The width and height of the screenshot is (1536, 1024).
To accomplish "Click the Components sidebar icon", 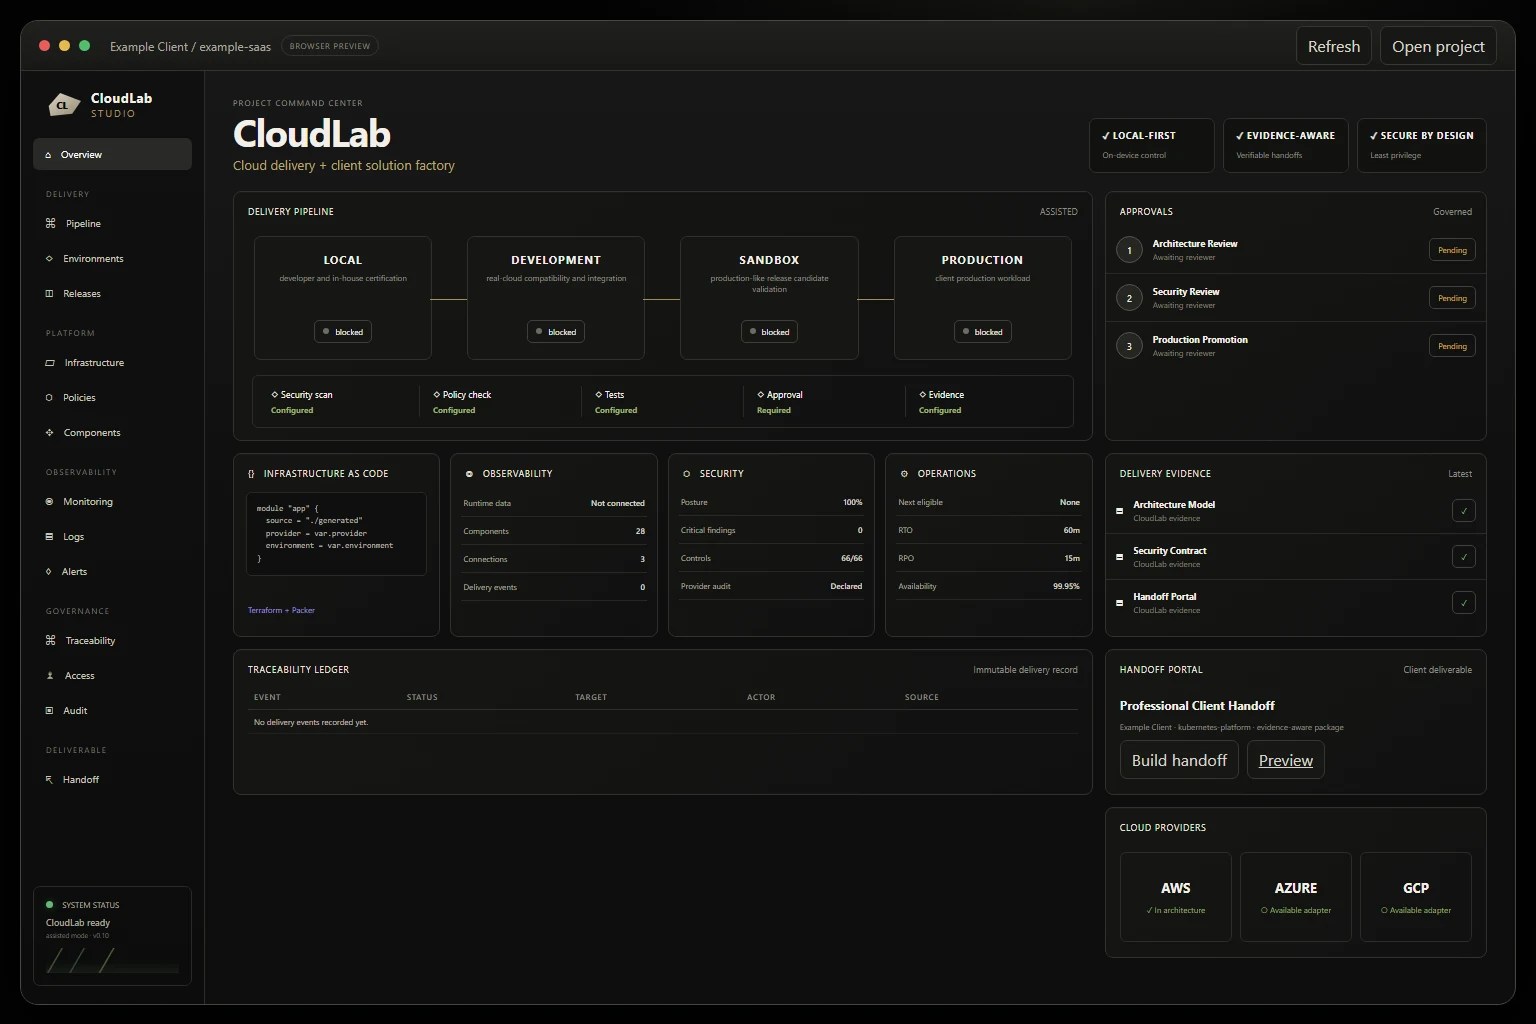I will pyautogui.click(x=49, y=432).
